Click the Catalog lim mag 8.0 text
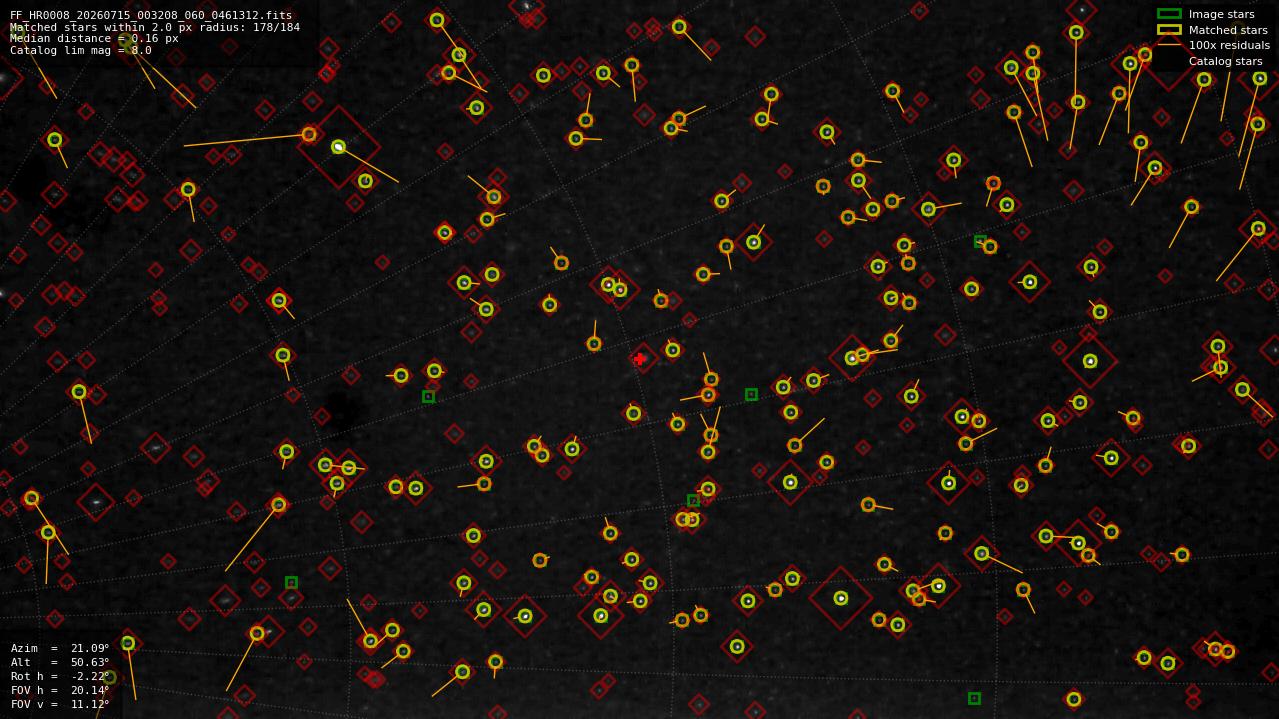This screenshot has width=1279, height=719. point(81,50)
